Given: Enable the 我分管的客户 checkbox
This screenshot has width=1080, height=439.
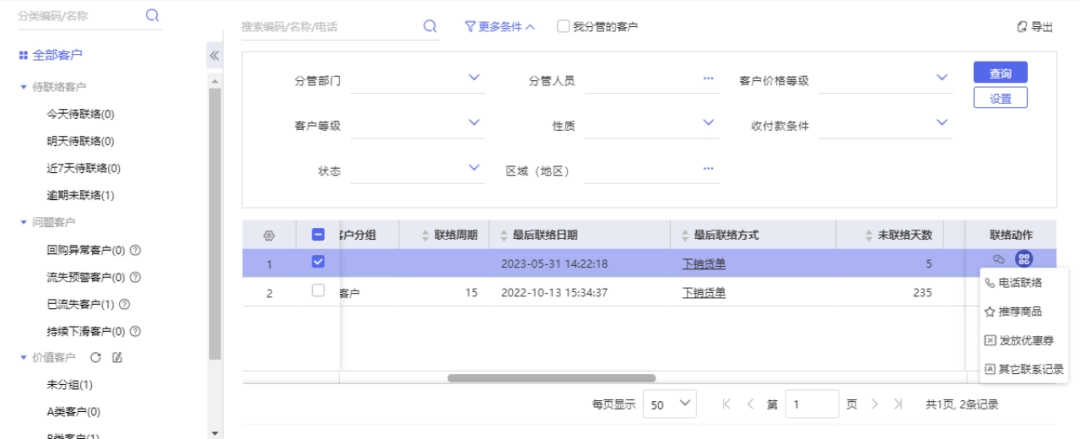Looking at the screenshot, I should coord(563,26).
